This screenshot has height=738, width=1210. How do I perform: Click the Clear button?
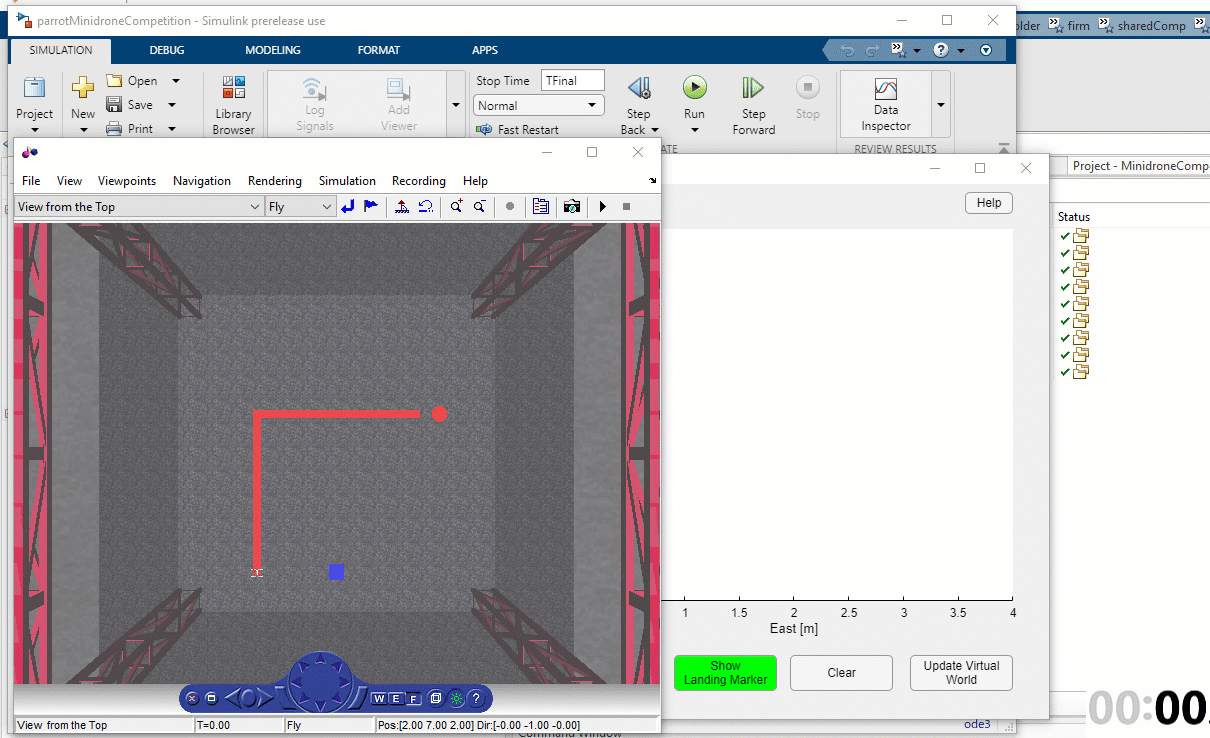coord(841,673)
